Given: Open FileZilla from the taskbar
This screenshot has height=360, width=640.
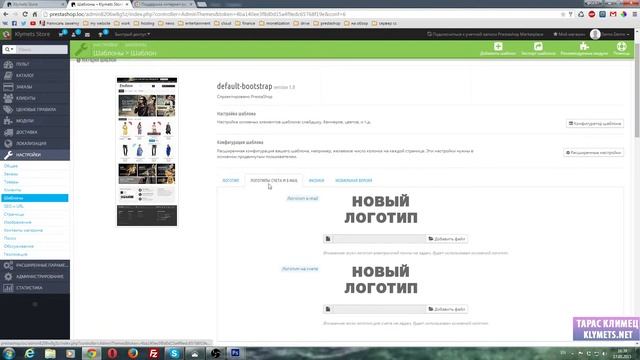Looking at the screenshot, I should [x=153, y=353].
